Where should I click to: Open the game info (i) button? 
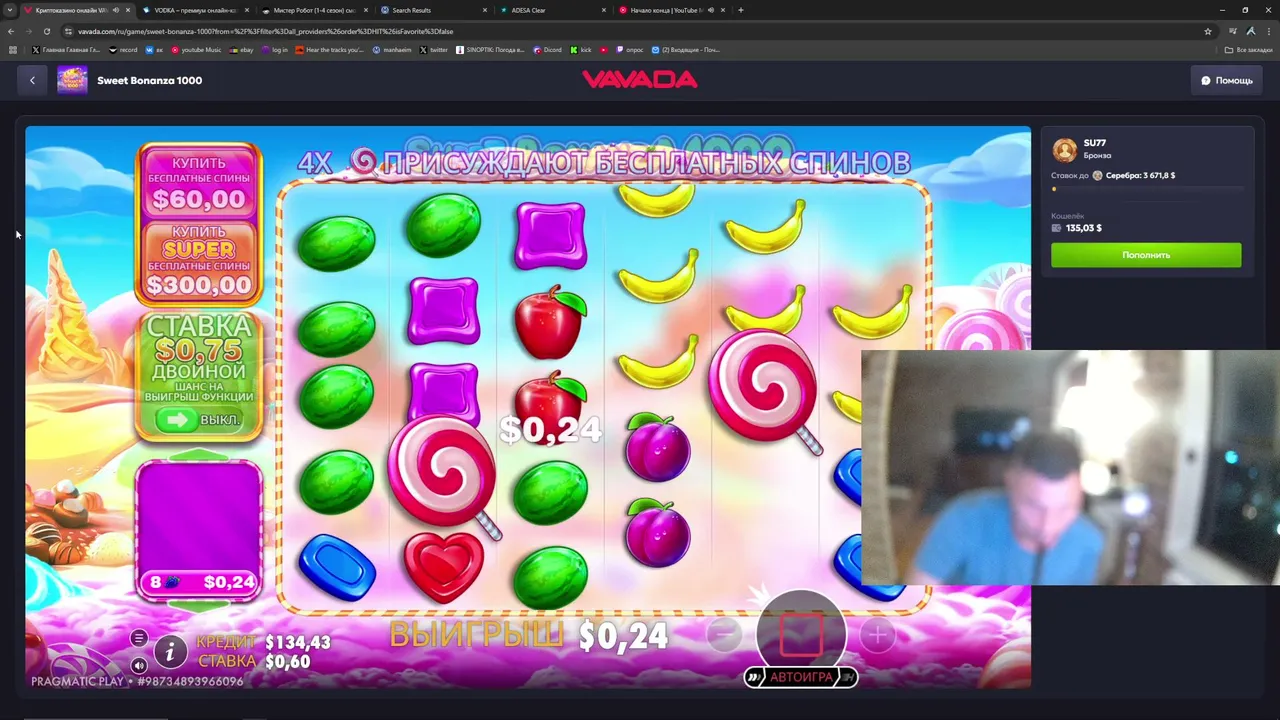(x=170, y=652)
